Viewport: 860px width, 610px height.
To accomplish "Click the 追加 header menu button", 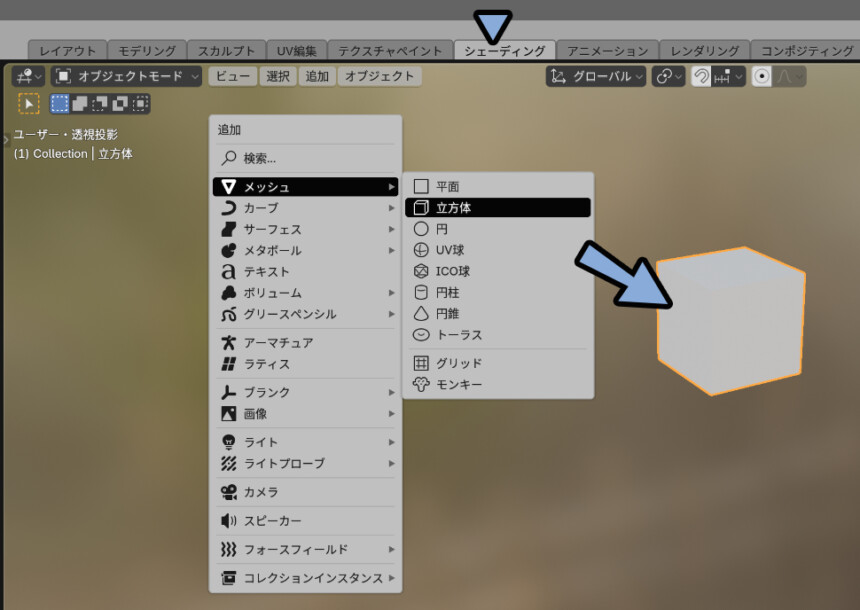I will click(317, 76).
